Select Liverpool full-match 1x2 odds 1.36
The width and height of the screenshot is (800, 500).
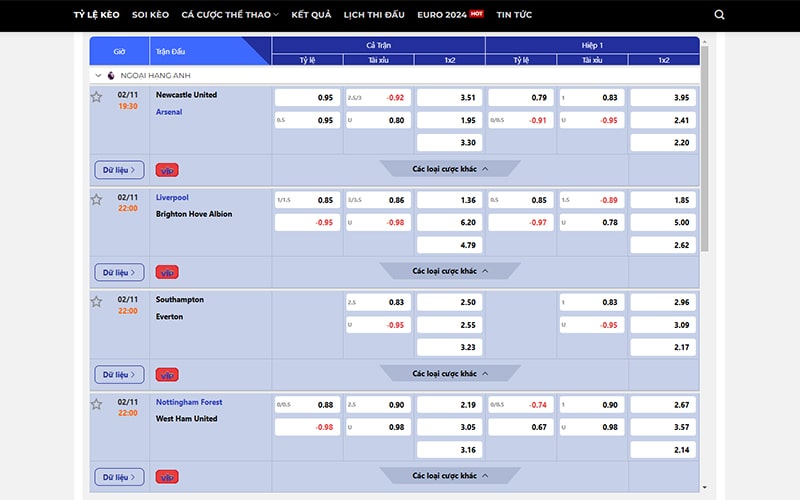point(449,200)
